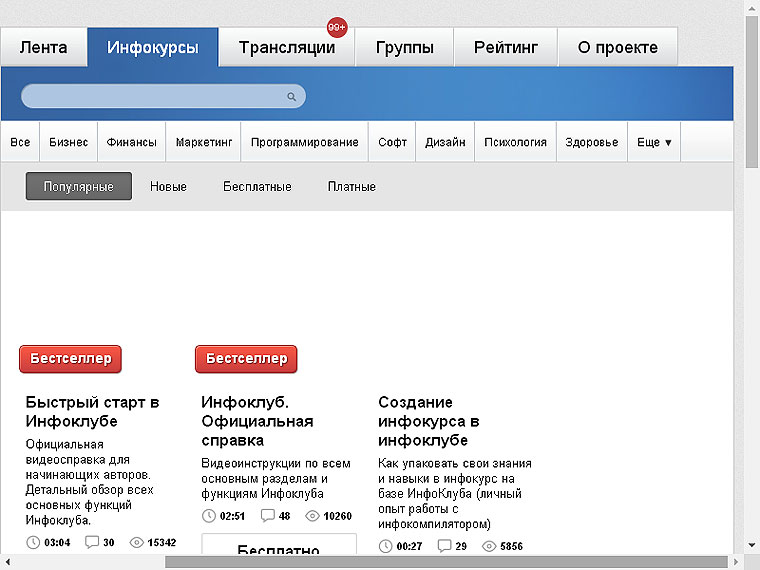The image size is (760, 570).
Task: Filter by Платные courses
Action: 351,186
